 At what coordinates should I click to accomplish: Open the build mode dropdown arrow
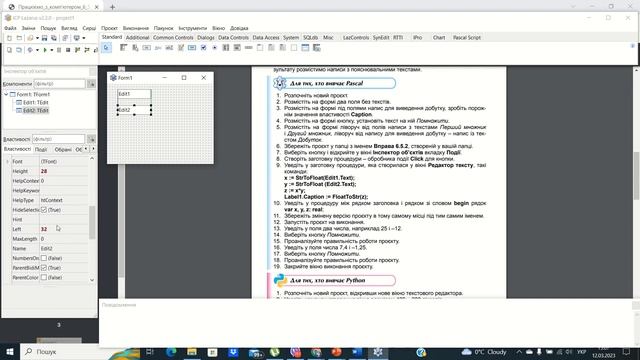click(37, 50)
